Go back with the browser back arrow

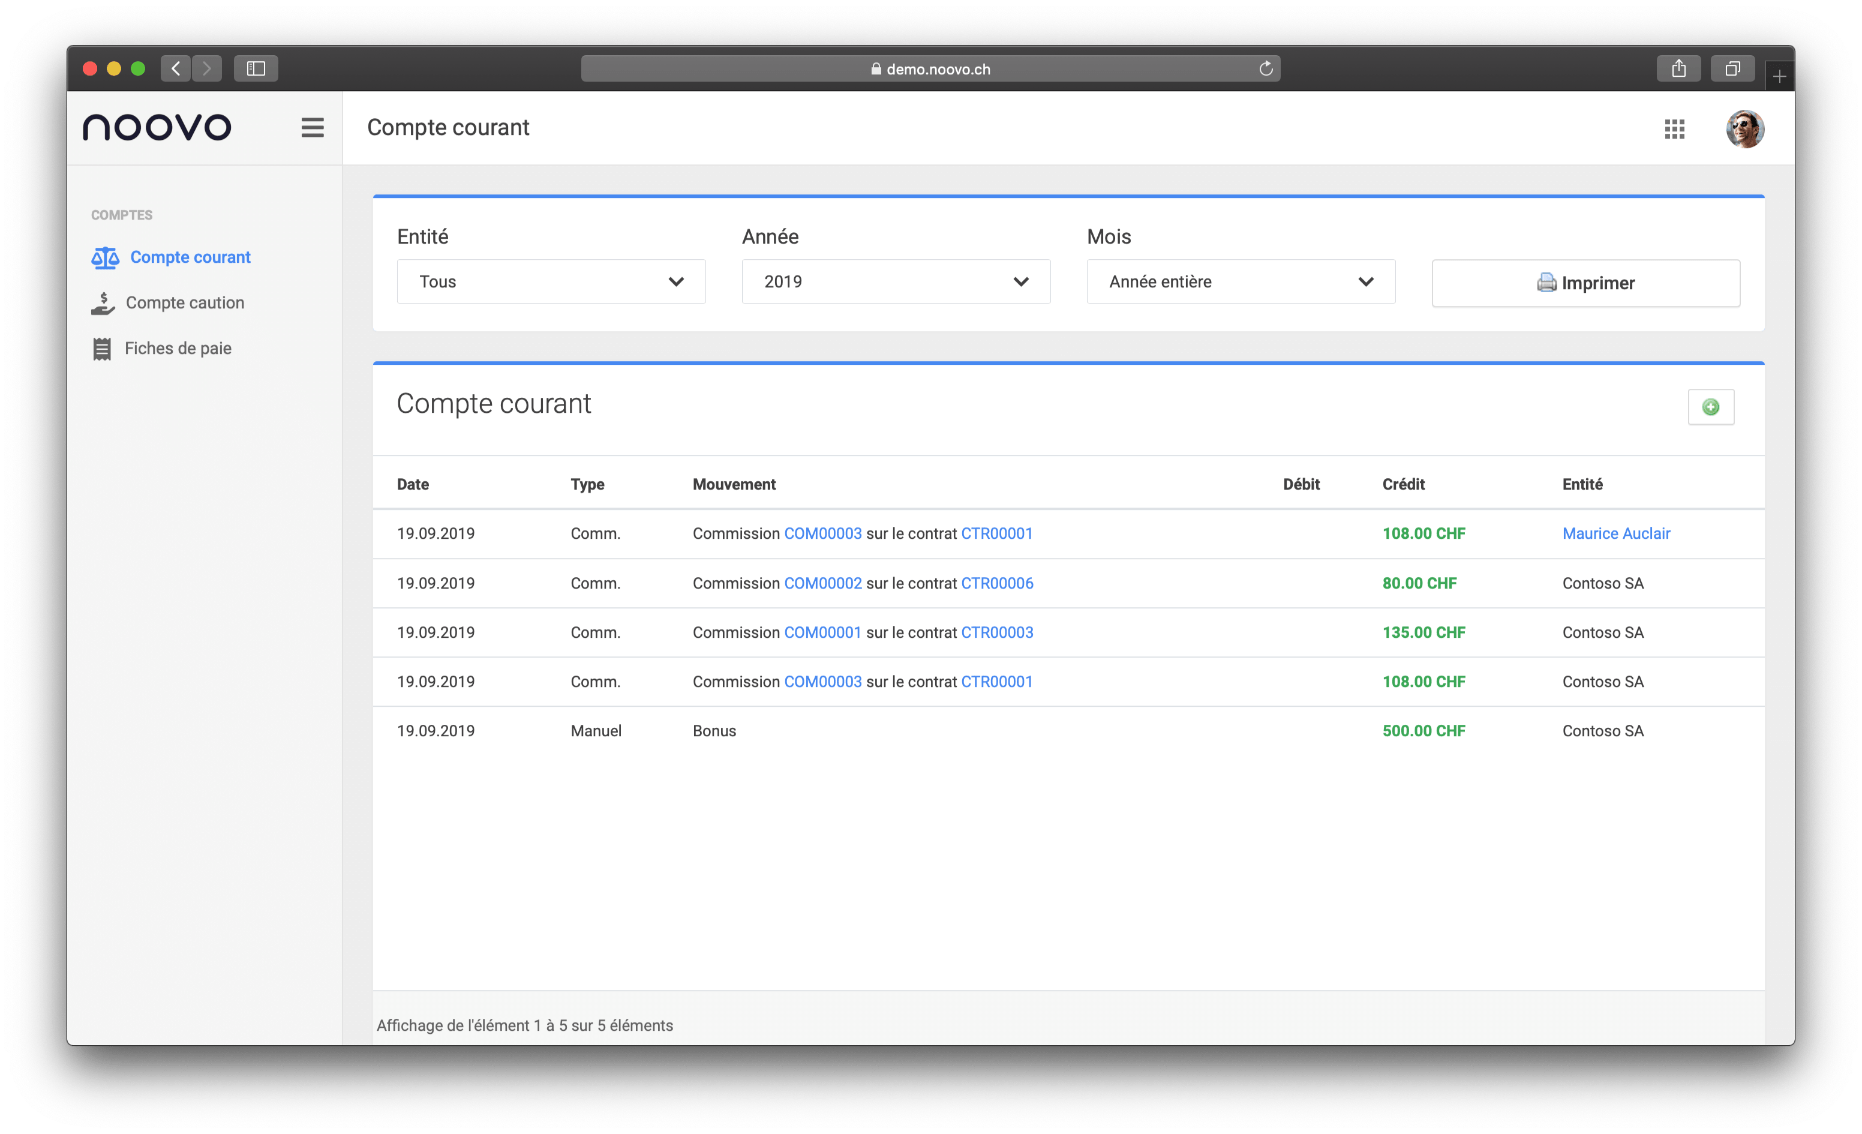click(176, 69)
